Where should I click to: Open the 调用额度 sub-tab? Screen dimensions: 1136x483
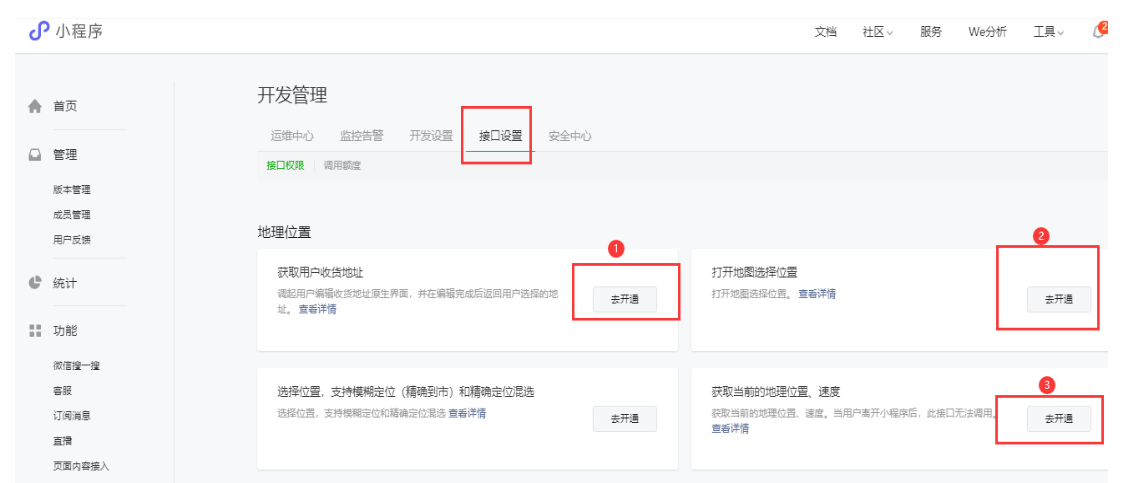click(x=342, y=166)
